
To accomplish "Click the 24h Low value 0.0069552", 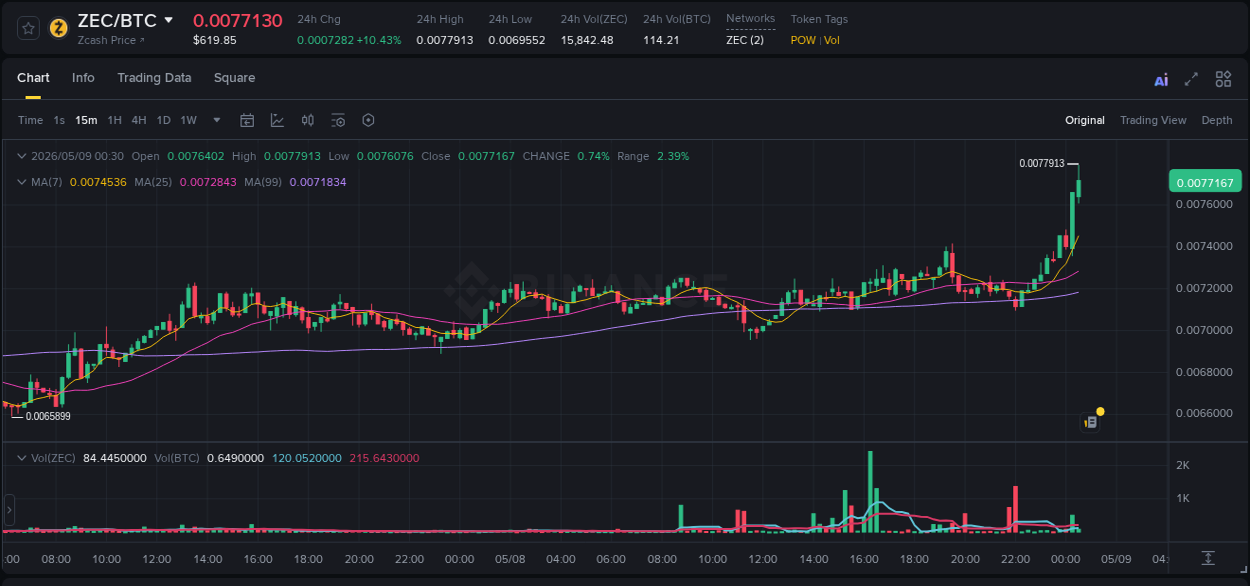I will coord(517,40).
